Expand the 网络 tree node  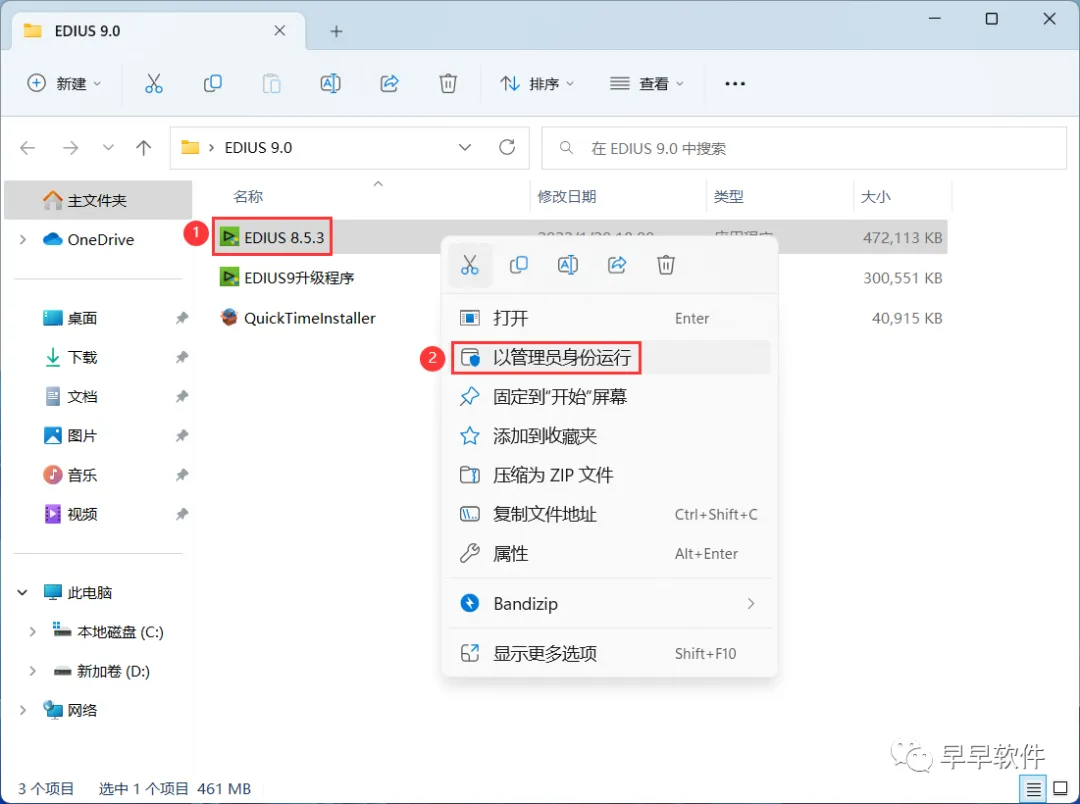tap(23, 710)
